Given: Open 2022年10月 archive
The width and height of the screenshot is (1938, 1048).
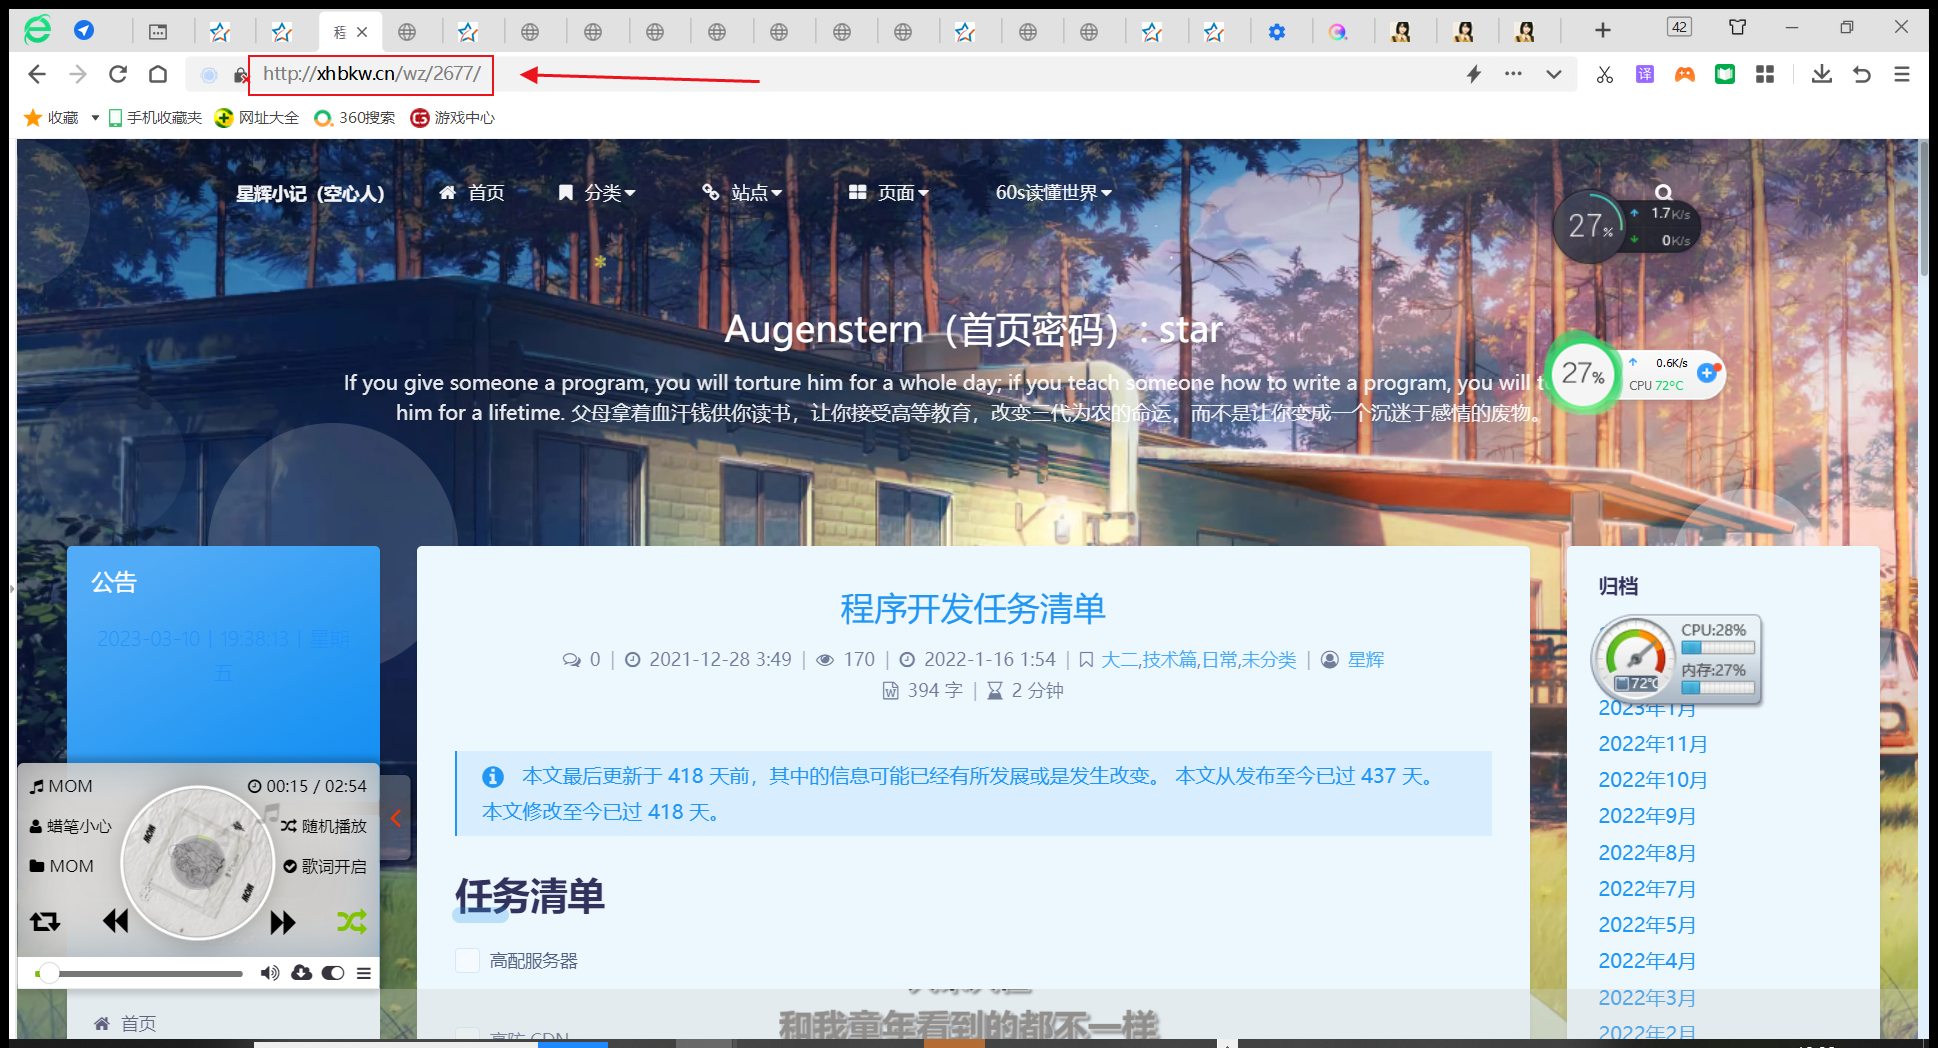Looking at the screenshot, I should (x=1653, y=780).
